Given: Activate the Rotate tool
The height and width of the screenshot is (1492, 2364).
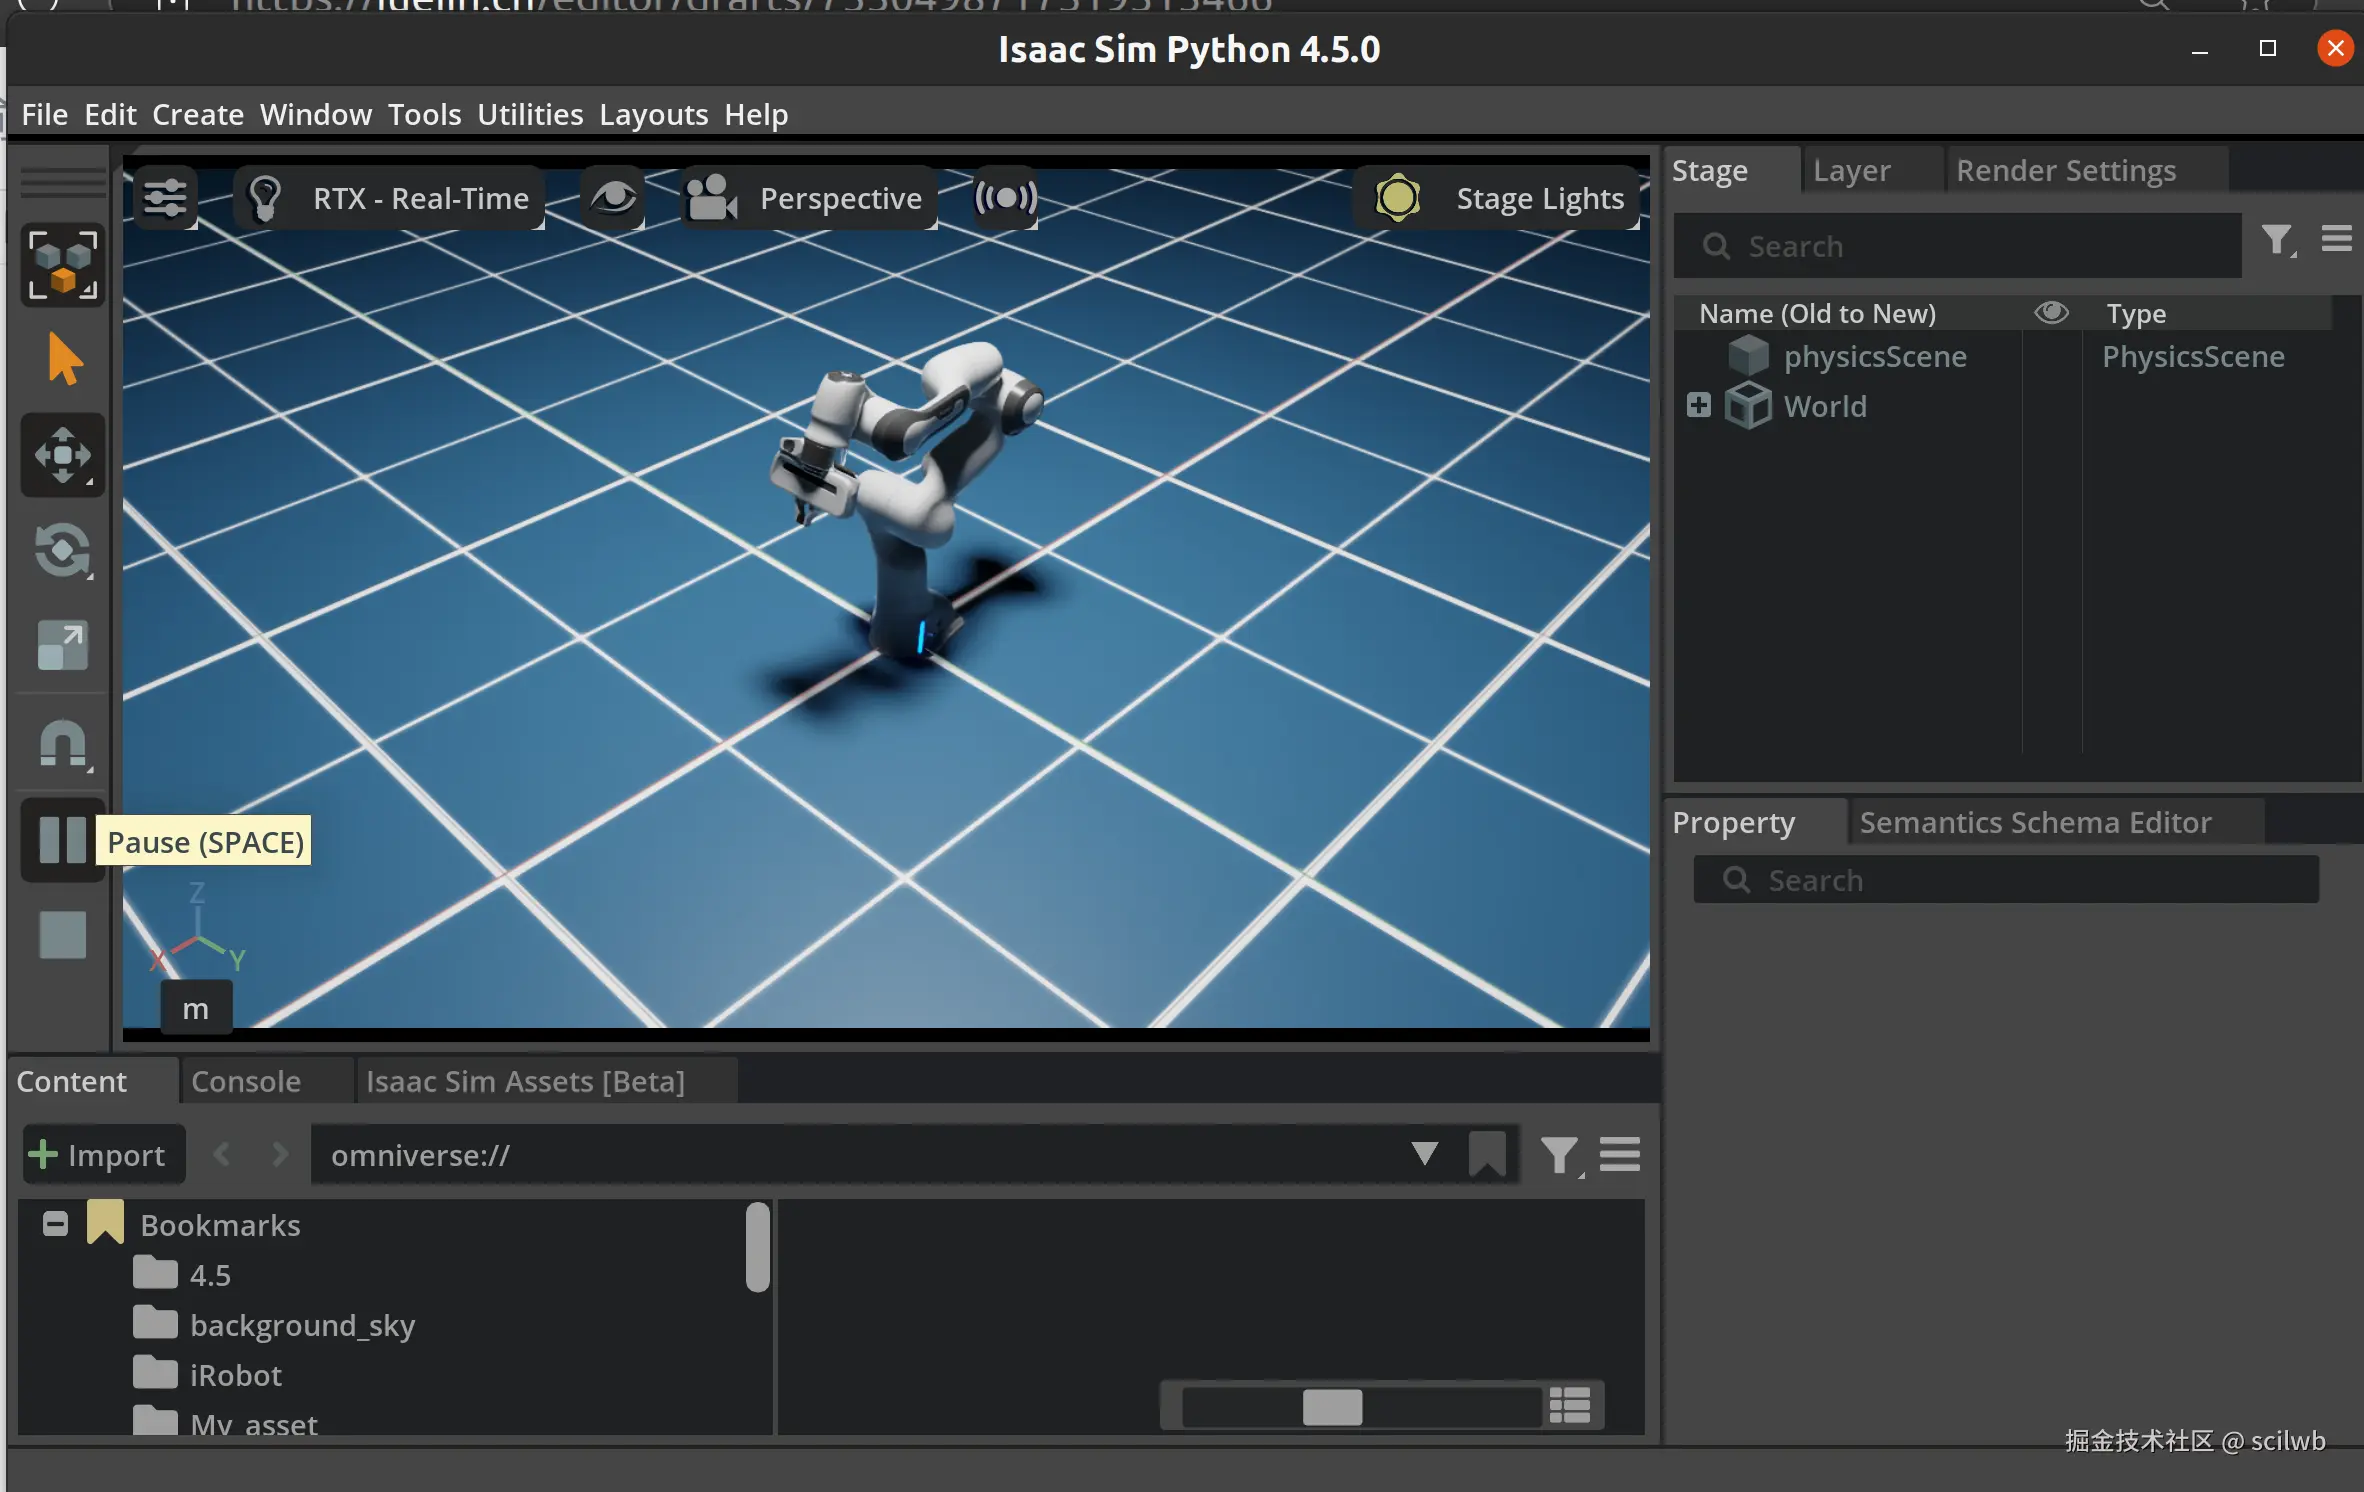Looking at the screenshot, I should tap(63, 551).
